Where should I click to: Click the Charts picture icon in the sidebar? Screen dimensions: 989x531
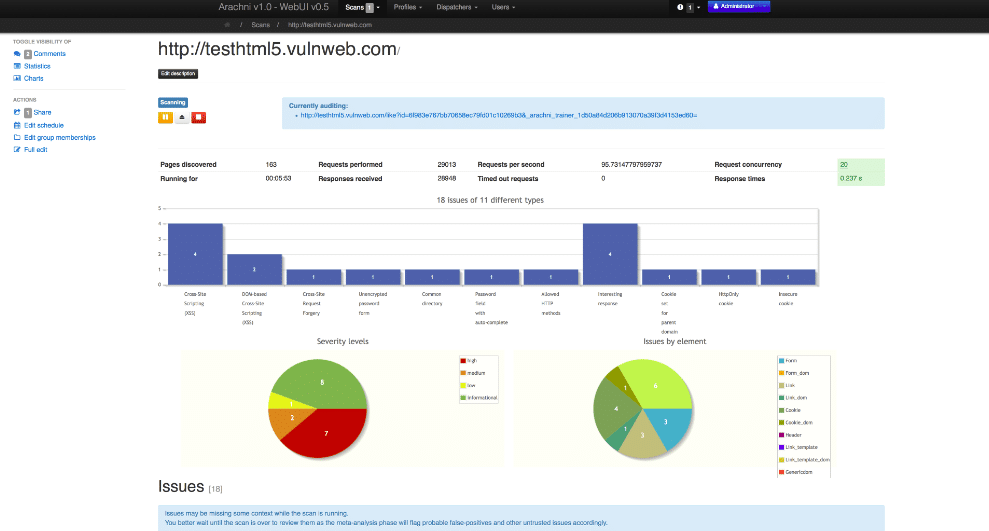point(17,79)
